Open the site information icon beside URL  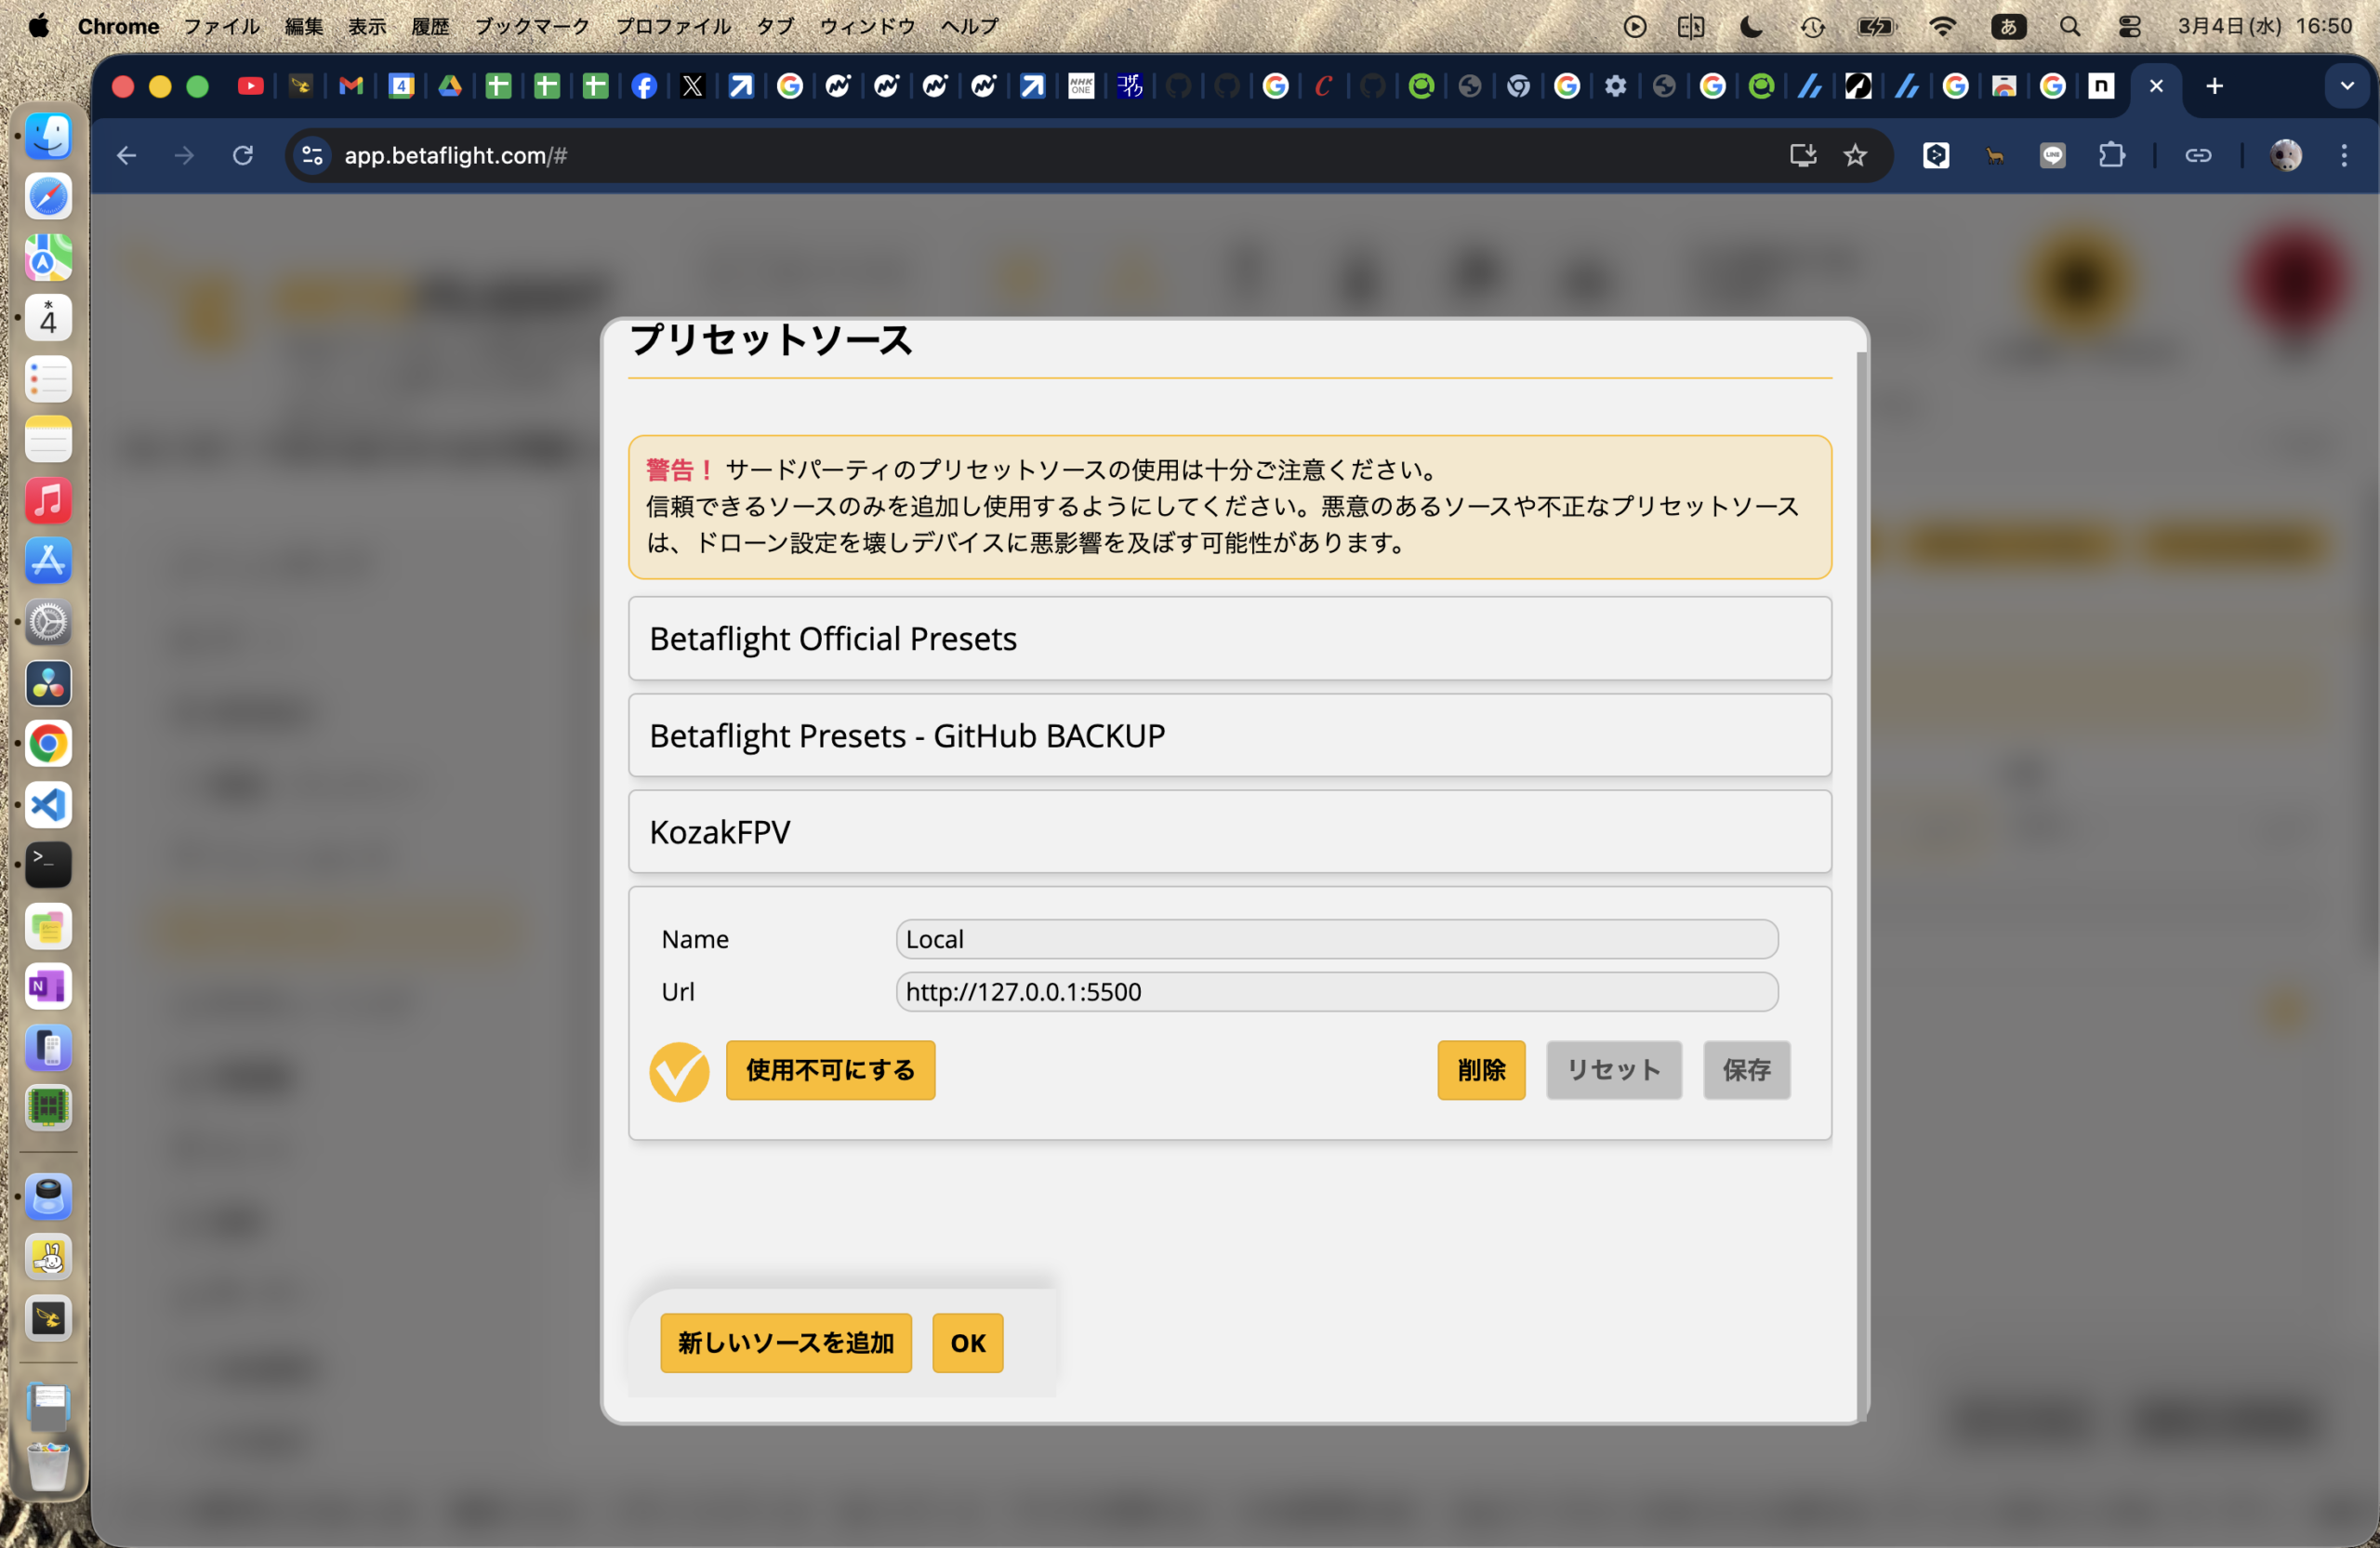[x=312, y=156]
